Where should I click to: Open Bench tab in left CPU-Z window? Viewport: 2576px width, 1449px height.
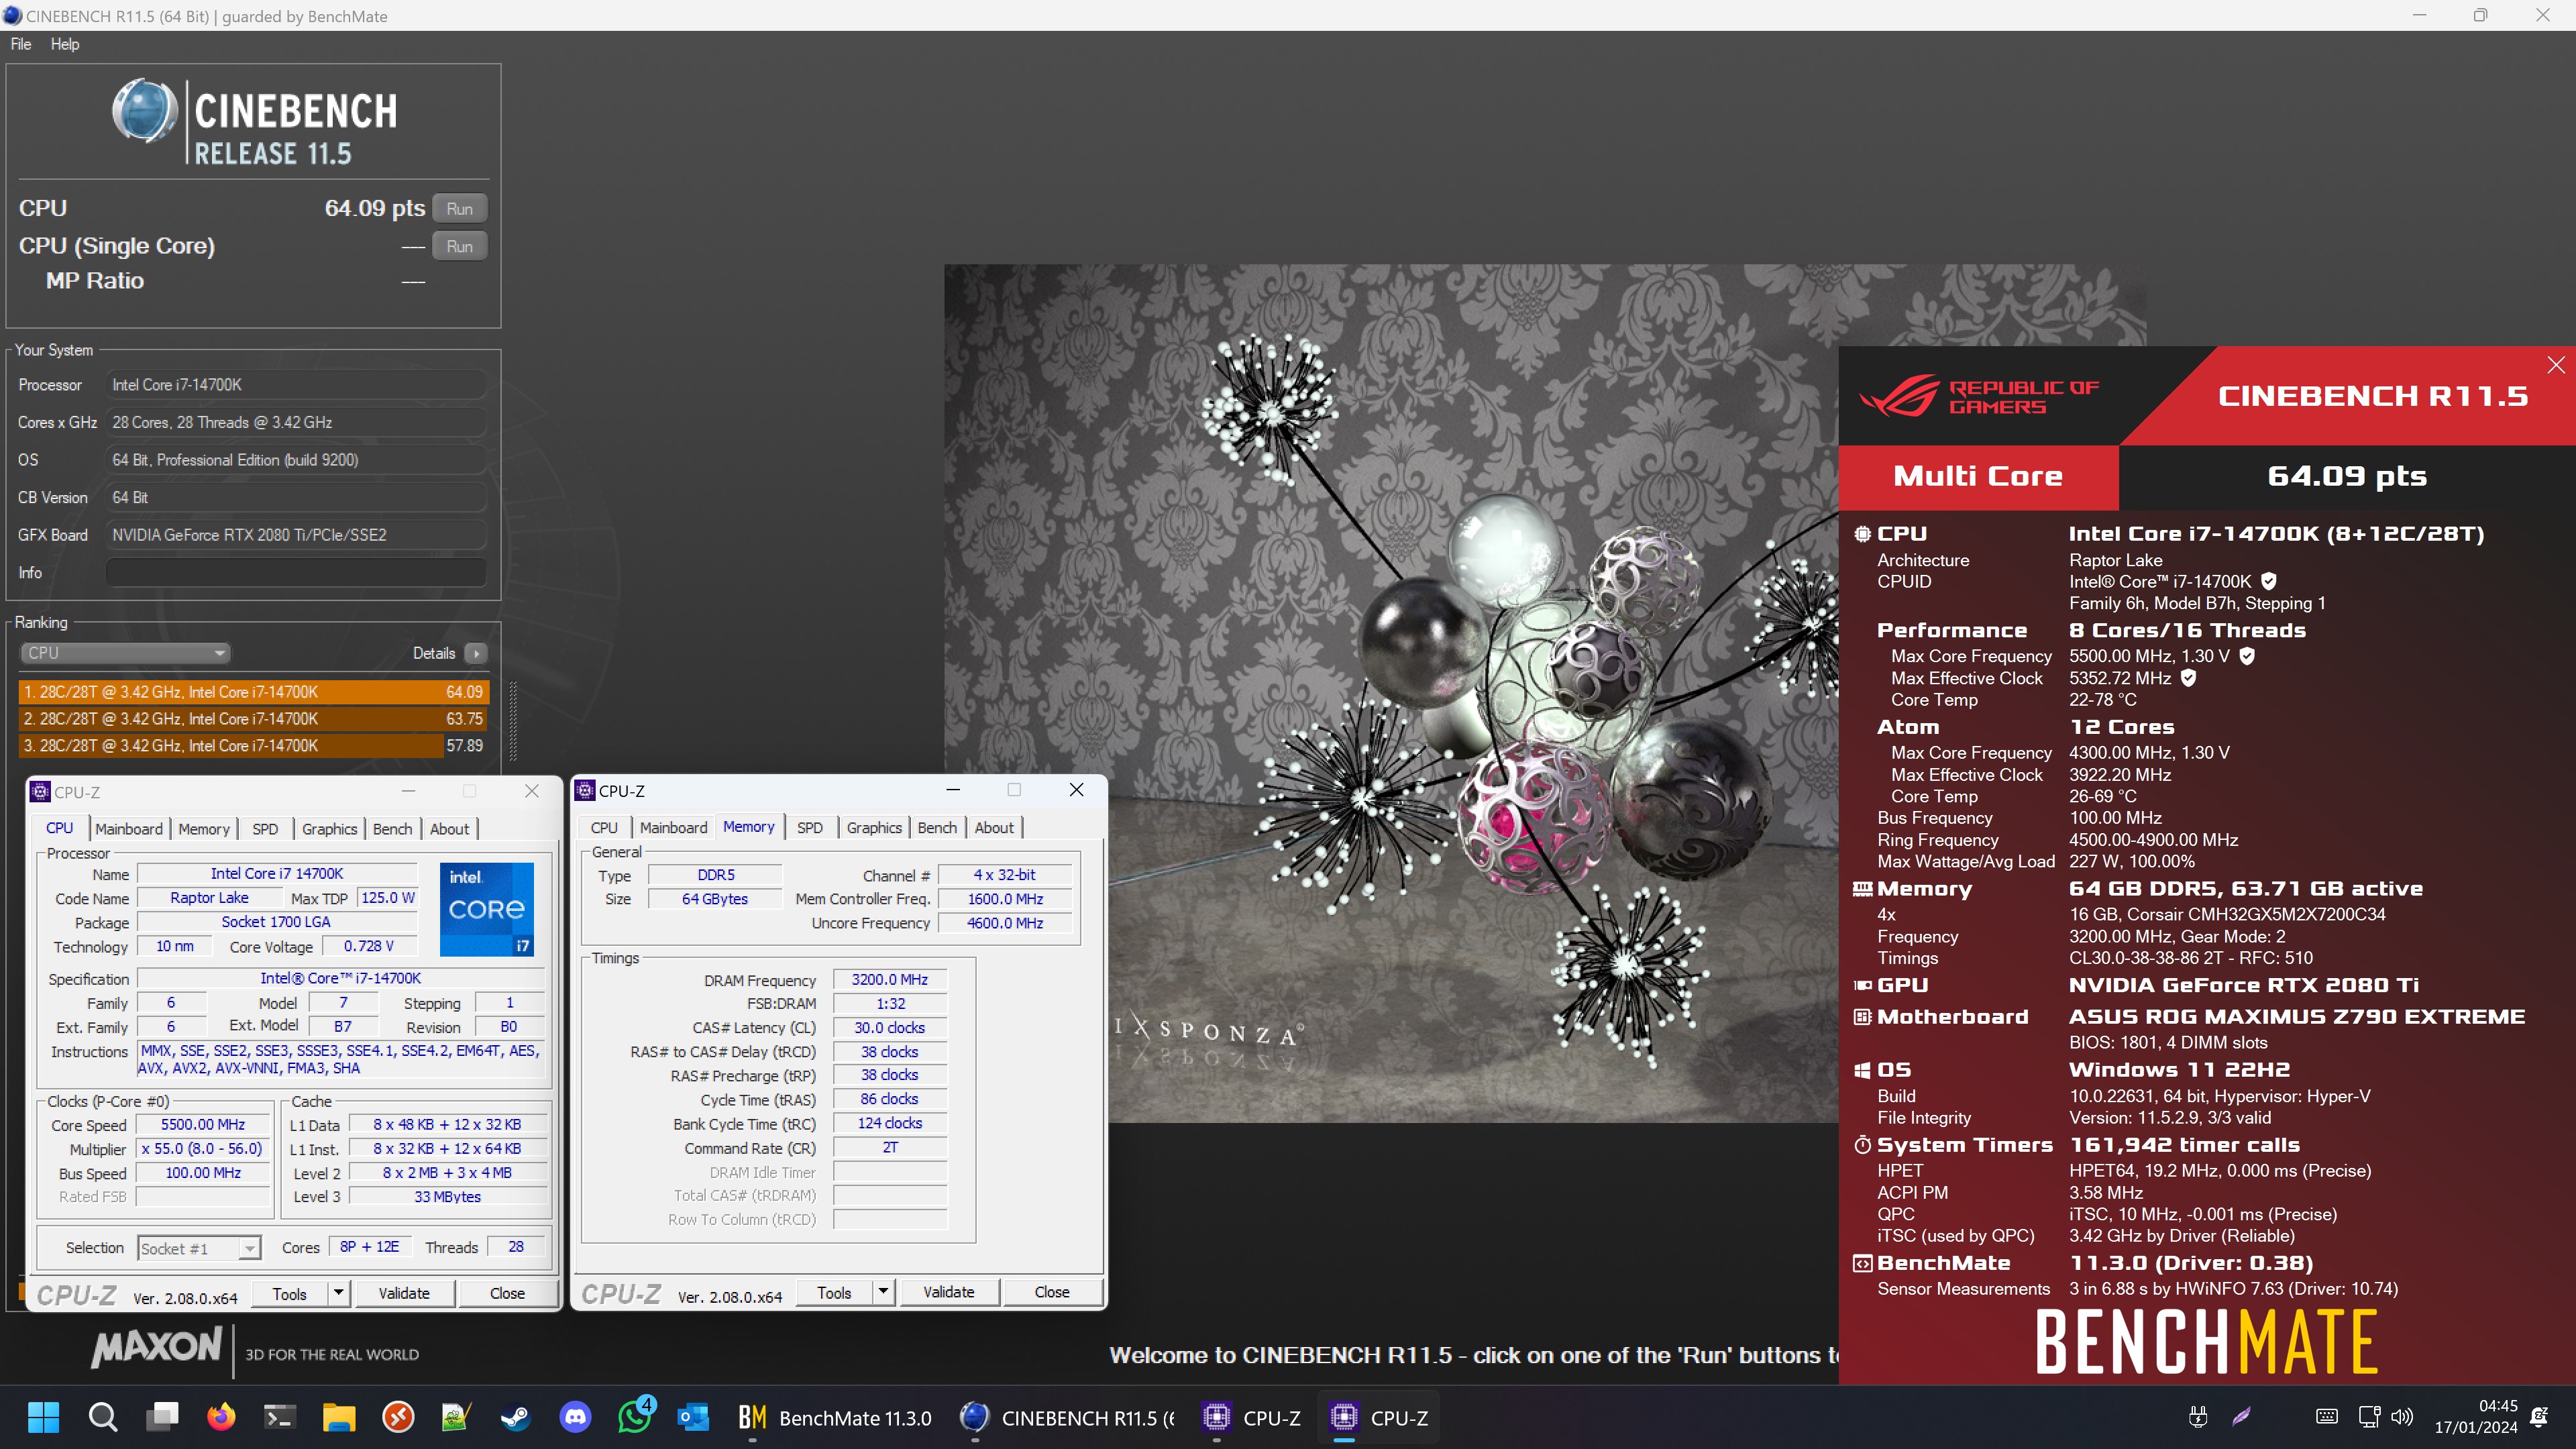tap(392, 829)
